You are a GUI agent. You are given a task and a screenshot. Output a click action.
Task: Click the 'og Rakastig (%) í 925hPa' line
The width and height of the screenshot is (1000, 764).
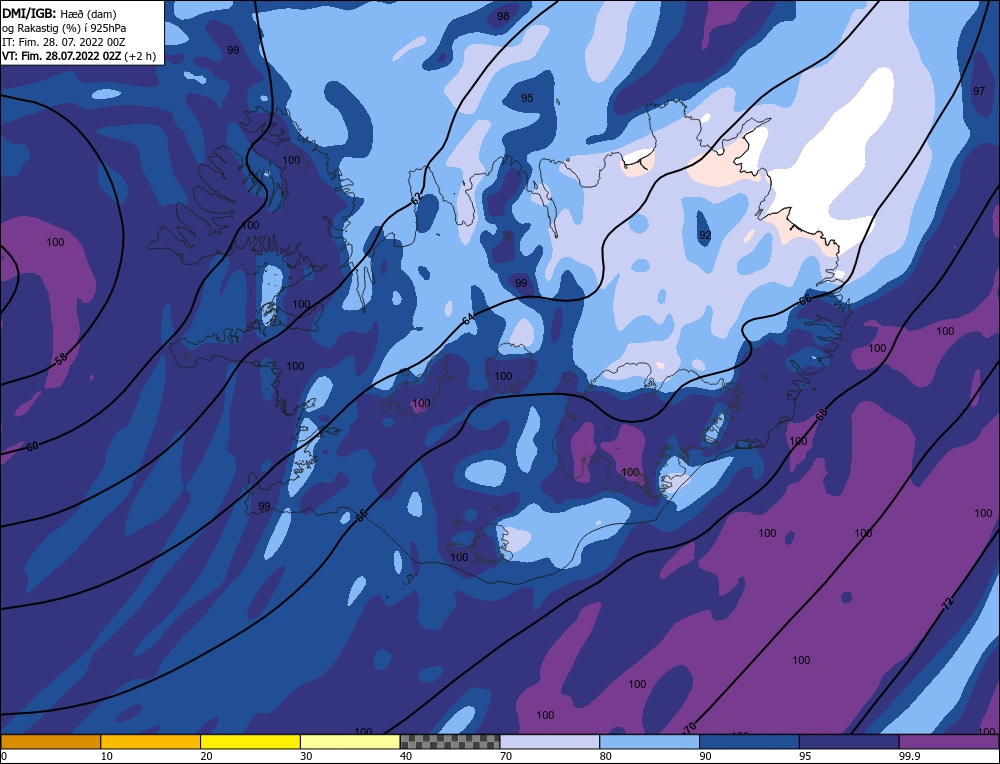tap(64, 28)
